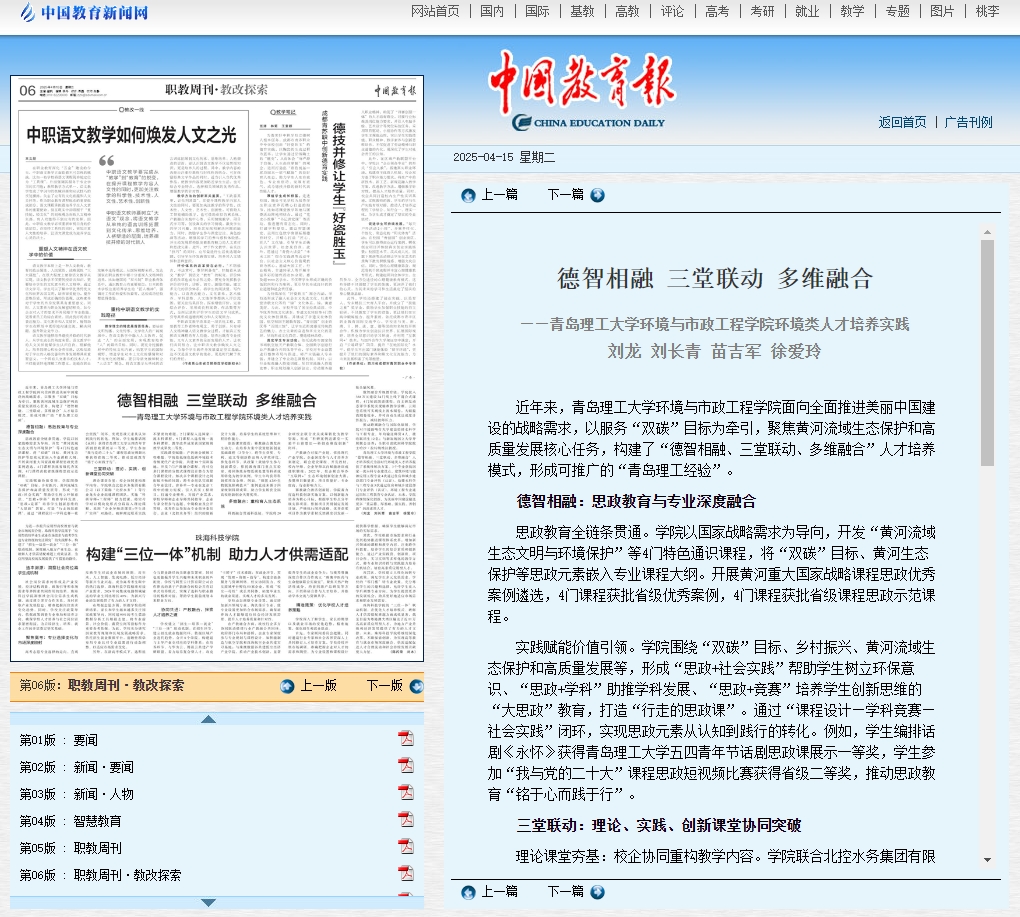The height and width of the screenshot is (917, 1020).
Task: Download PDF of 第03版 新闻·人物
Action: (406, 793)
